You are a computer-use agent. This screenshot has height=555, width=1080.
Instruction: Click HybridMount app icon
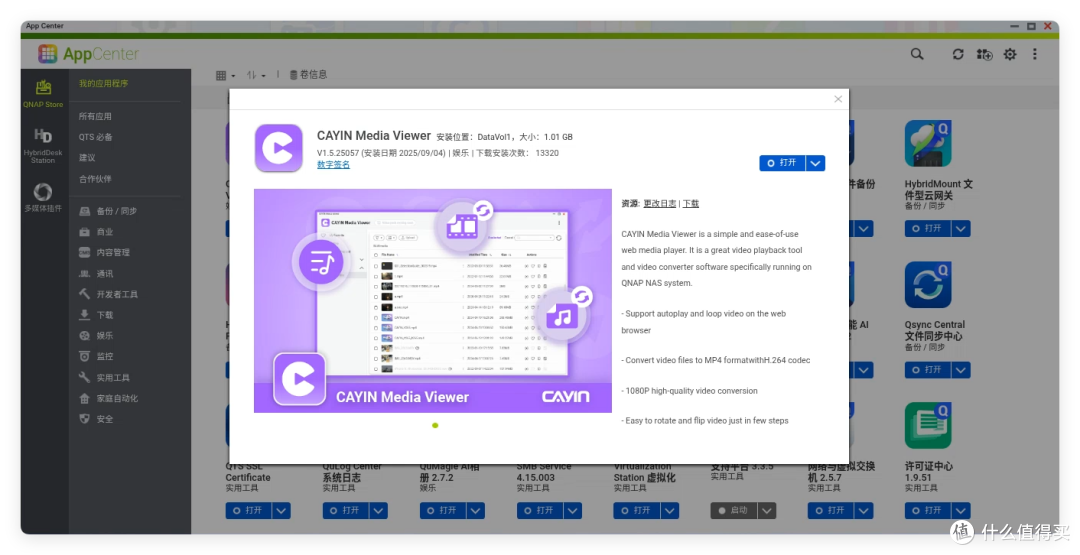pos(928,143)
